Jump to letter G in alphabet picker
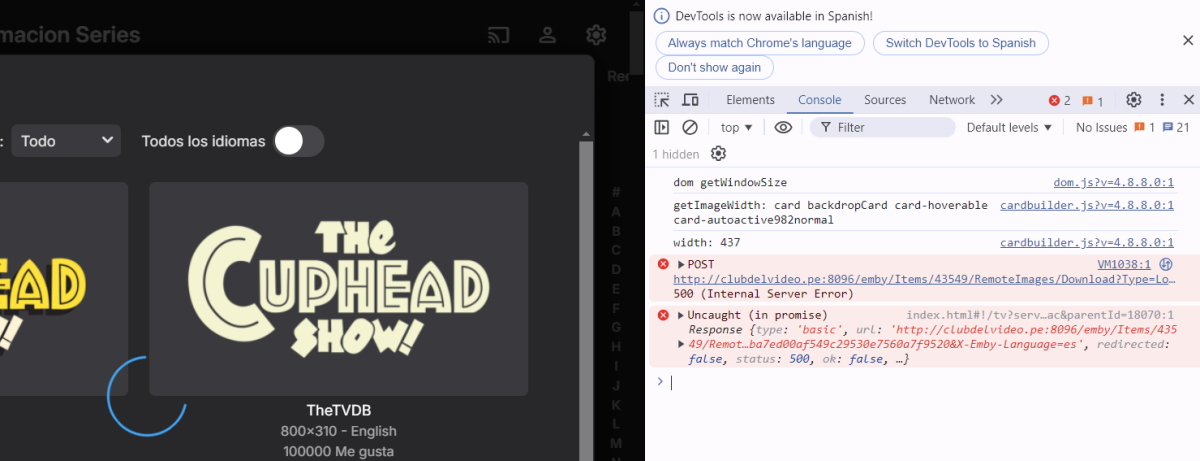Screen dimensions: 1200x461 point(616,327)
